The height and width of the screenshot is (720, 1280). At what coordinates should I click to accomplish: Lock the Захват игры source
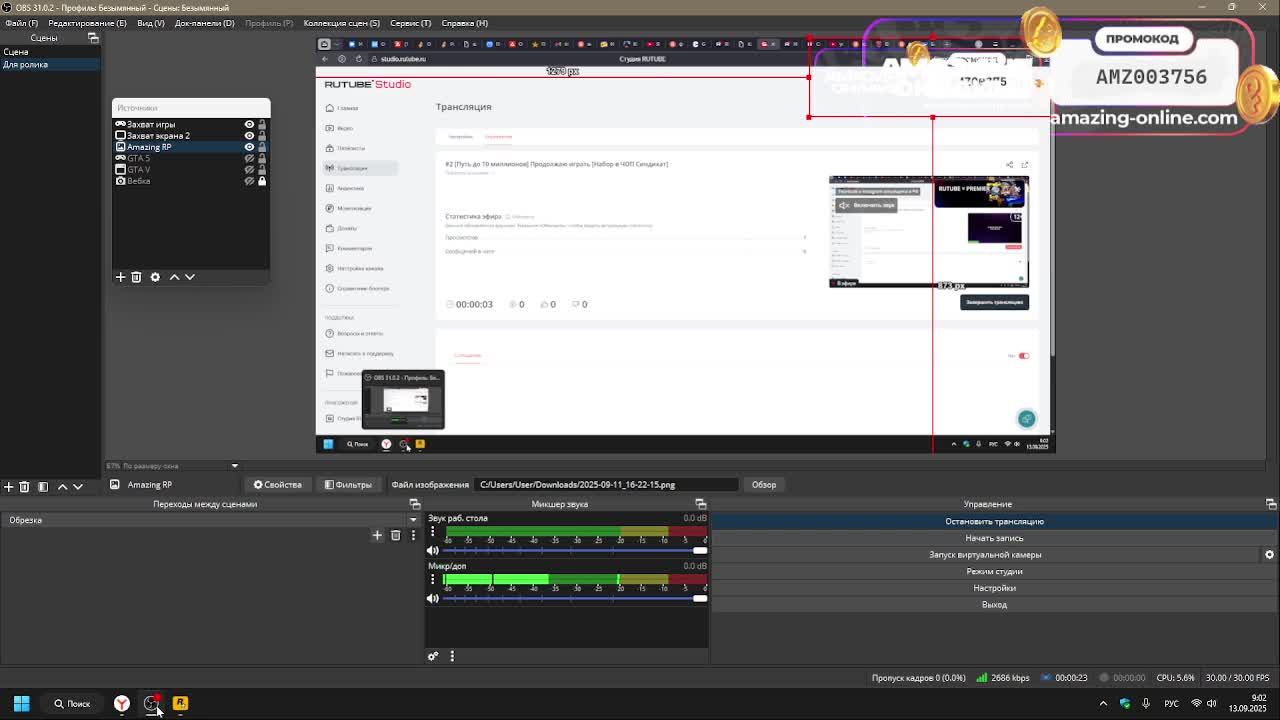263,125
